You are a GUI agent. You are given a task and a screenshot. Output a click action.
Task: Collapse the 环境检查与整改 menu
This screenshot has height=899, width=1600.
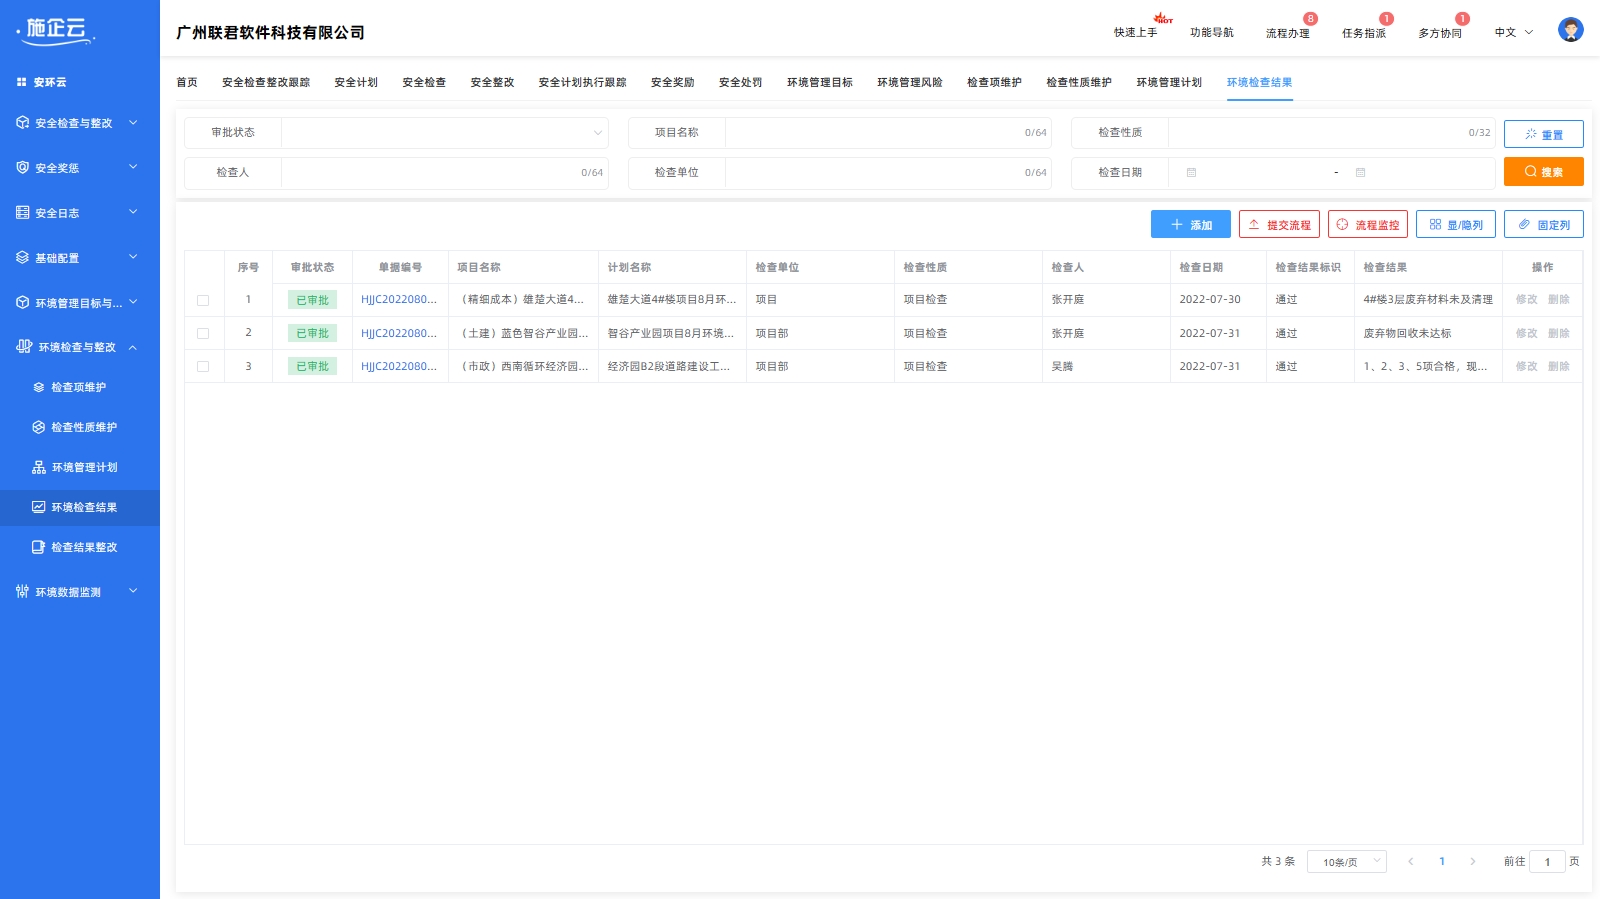(133, 347)
